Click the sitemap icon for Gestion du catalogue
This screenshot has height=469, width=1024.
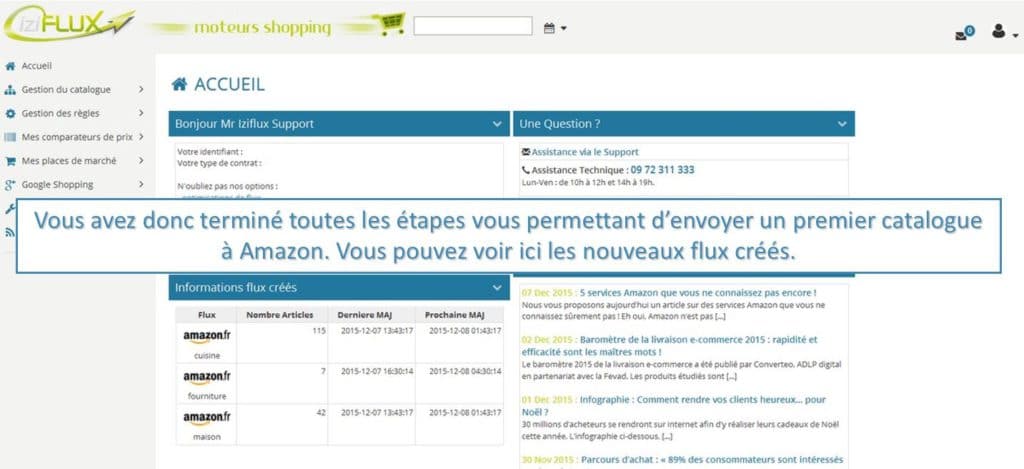[10, 90]
